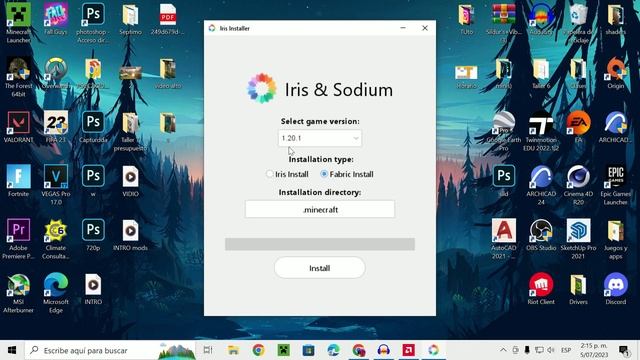Open Juegos y apps folder

pyautogui.click(x=616, y=239)
